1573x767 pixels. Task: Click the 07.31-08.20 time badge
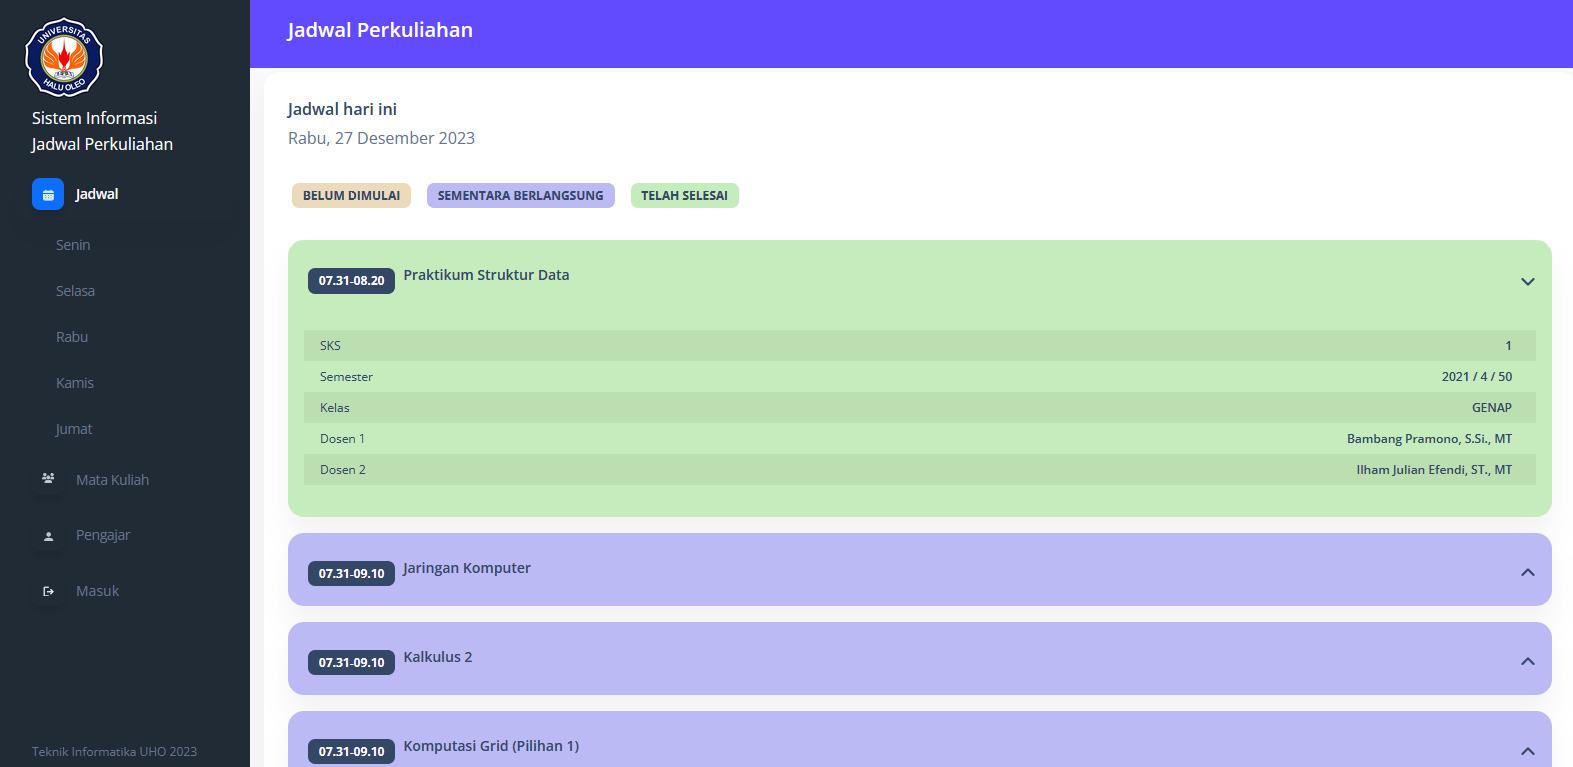coord(351,281)
